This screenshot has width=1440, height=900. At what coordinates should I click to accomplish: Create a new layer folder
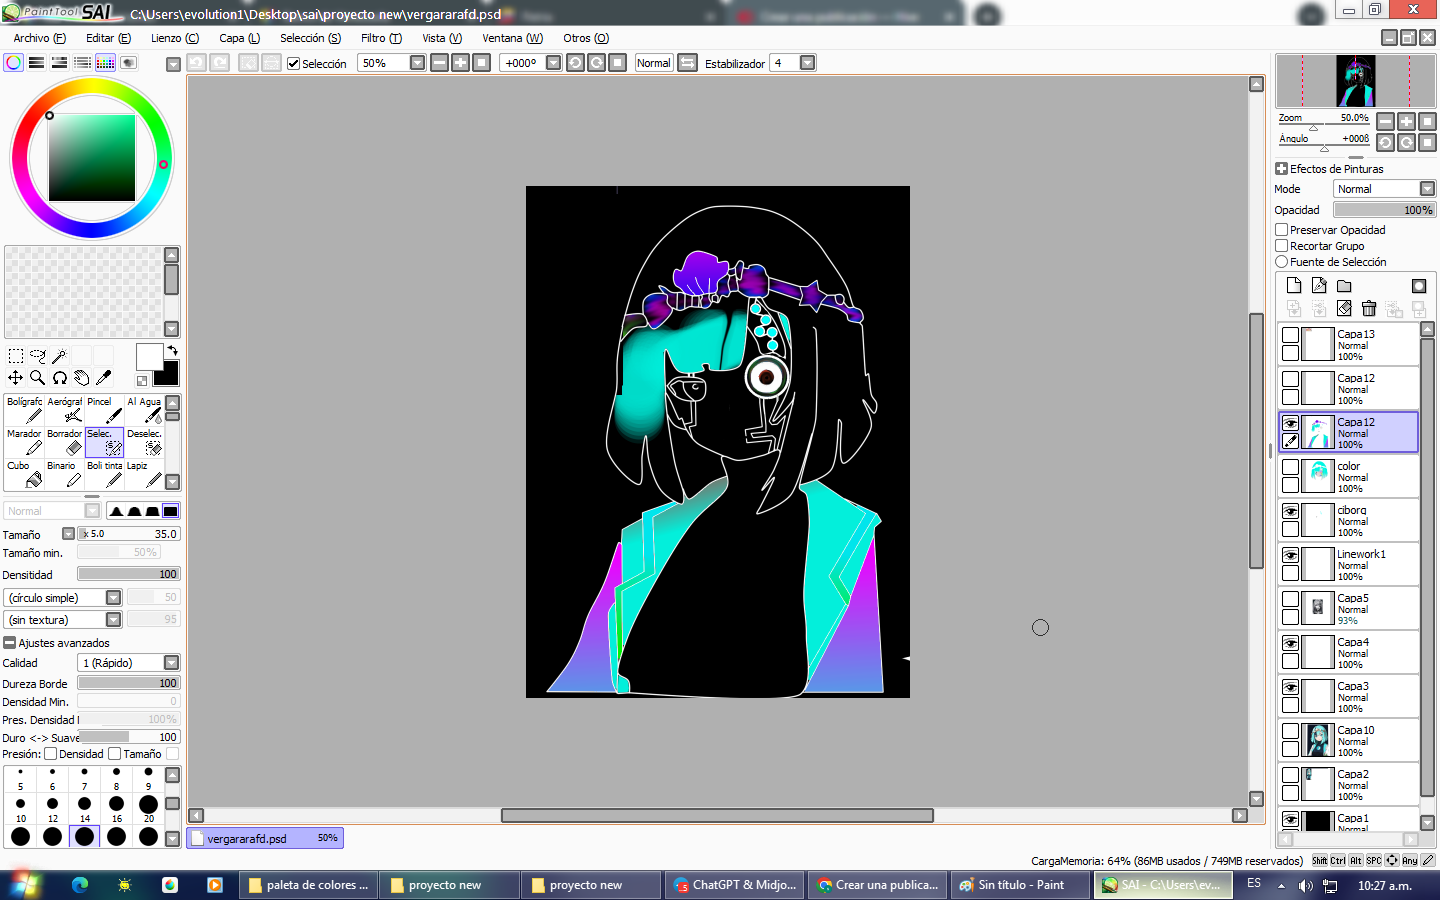coord(1344,285)
